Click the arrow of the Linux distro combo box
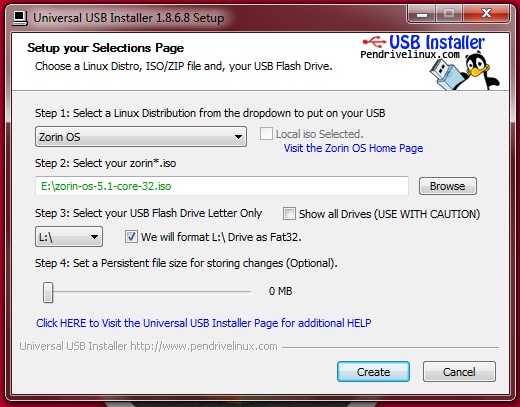Image resolution: width=520 pixels, height=407 pixels. pyautogui.click(x=238, y=137)
